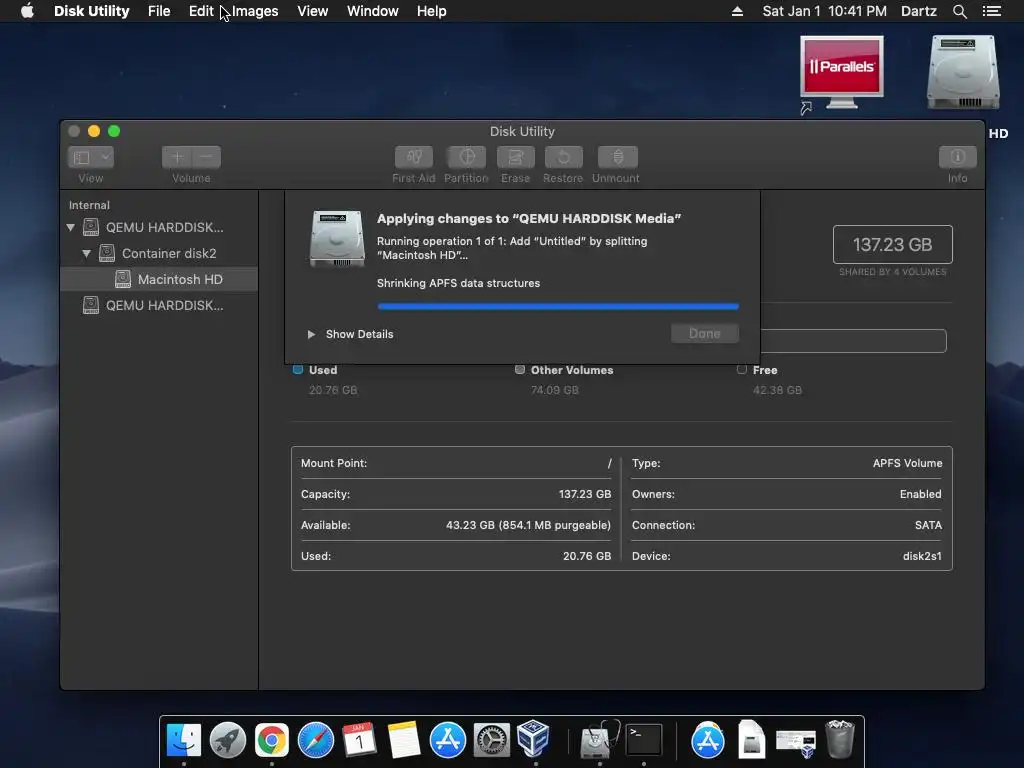Click the Free color legend square
This screenshot has width=1024, height=768.
742,370
